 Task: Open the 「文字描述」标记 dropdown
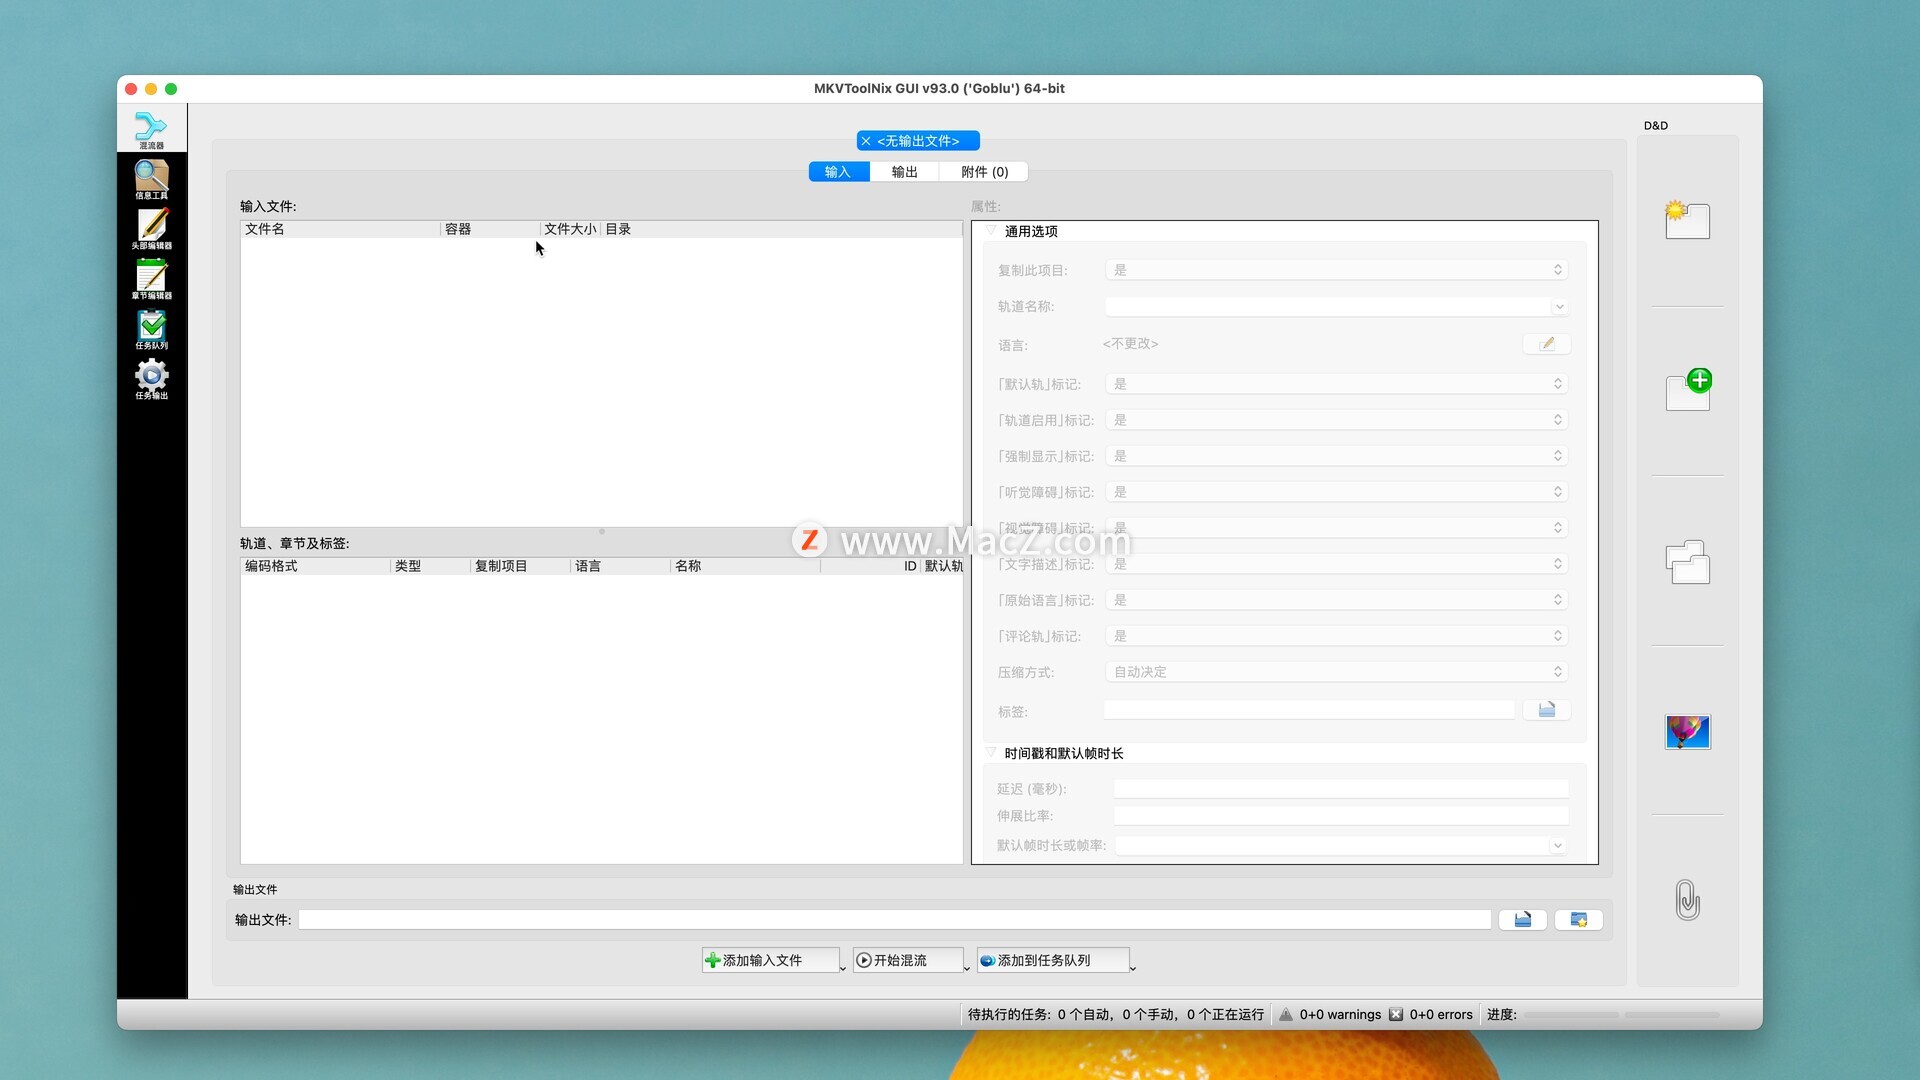point(1336,564)
